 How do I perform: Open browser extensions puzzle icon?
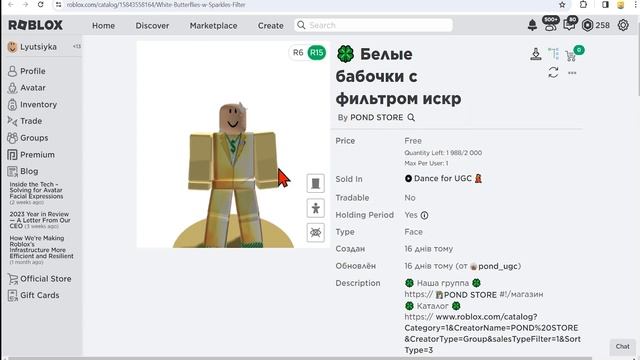point(583,4)
